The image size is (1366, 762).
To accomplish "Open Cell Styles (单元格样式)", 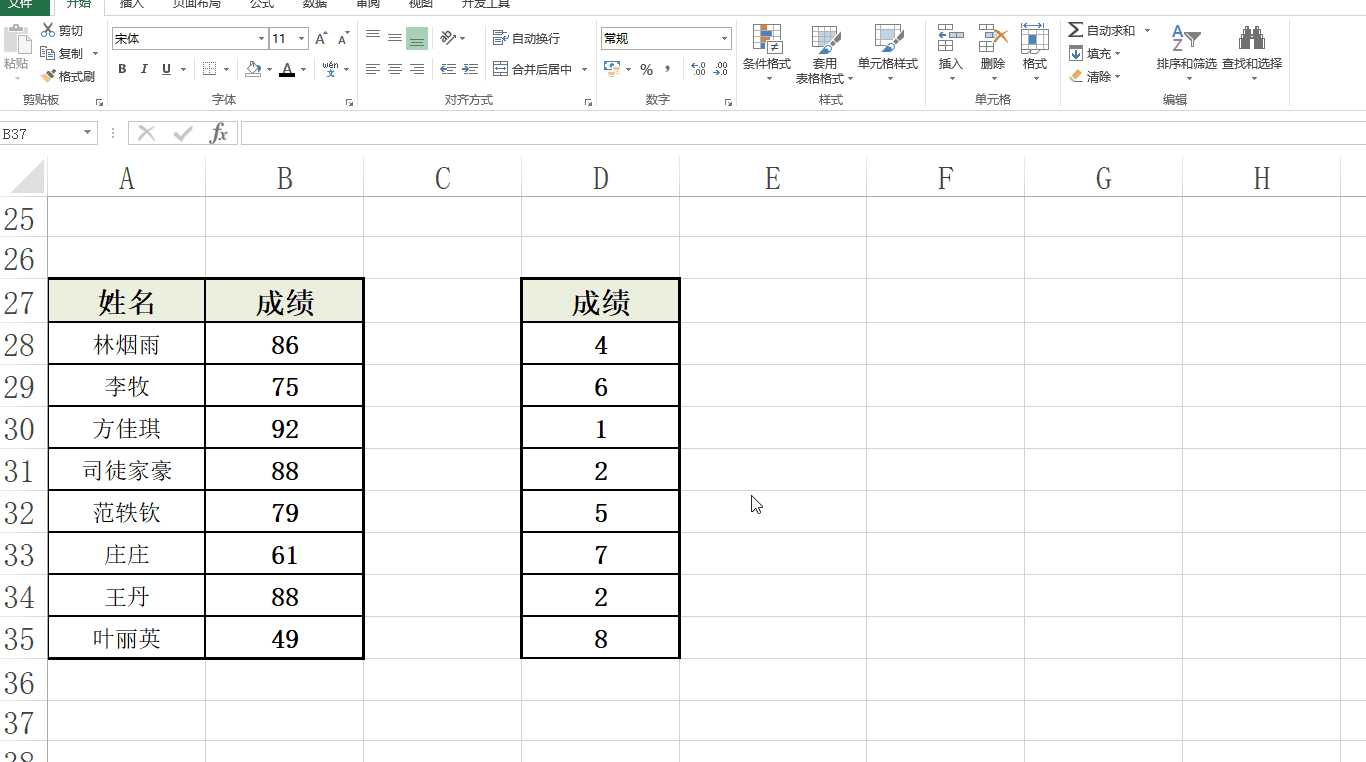I will pyautogui.click(x=888, y=53).
